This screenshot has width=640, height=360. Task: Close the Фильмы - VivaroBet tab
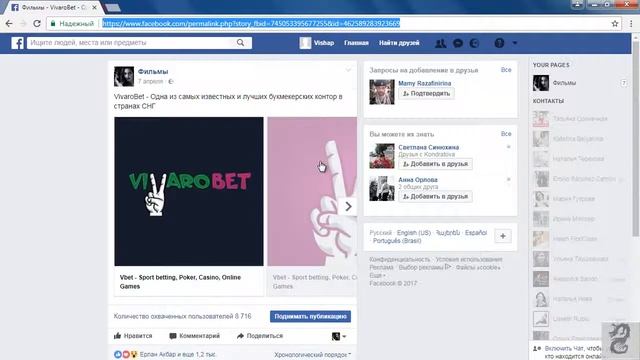click(x=94, y=7)
